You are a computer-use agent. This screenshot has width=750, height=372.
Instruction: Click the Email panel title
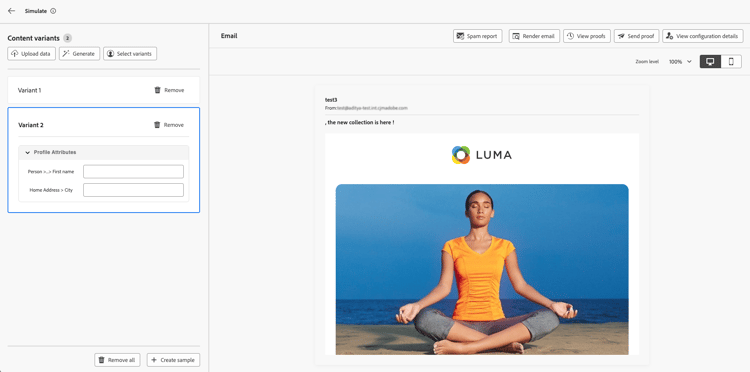(x=229, y=36)
